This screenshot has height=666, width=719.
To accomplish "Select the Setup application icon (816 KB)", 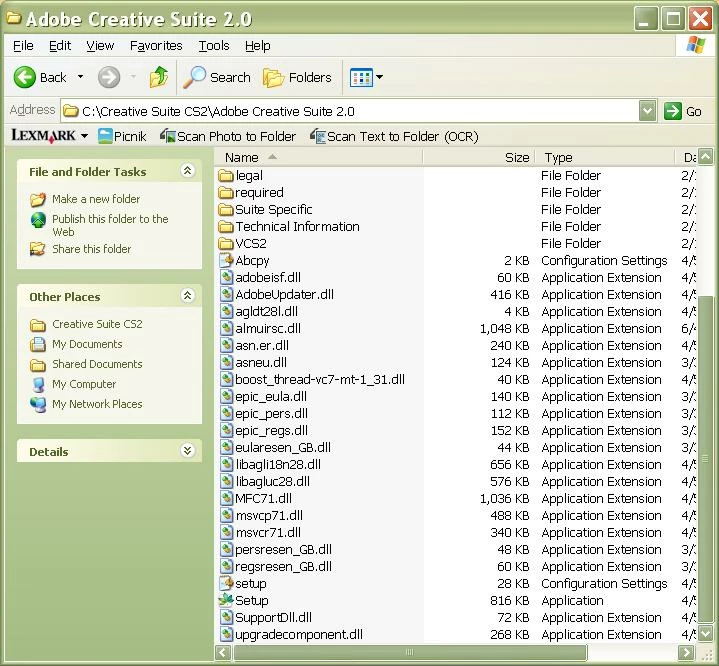I will tap(226, 600).
